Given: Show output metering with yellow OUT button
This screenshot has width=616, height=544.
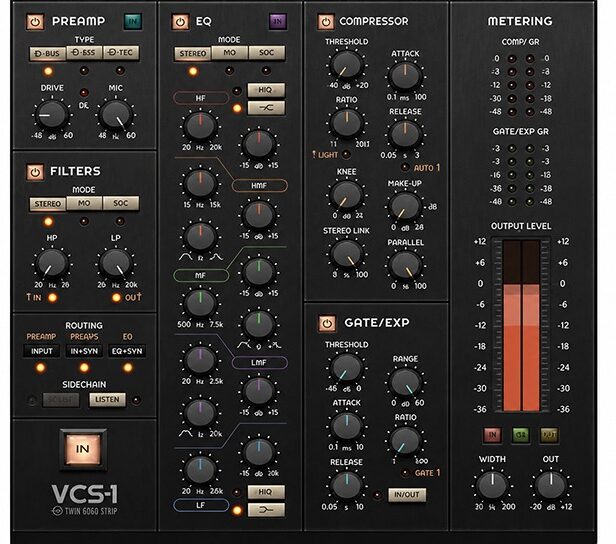Looking at the screenshot, I should click(549, 435).
